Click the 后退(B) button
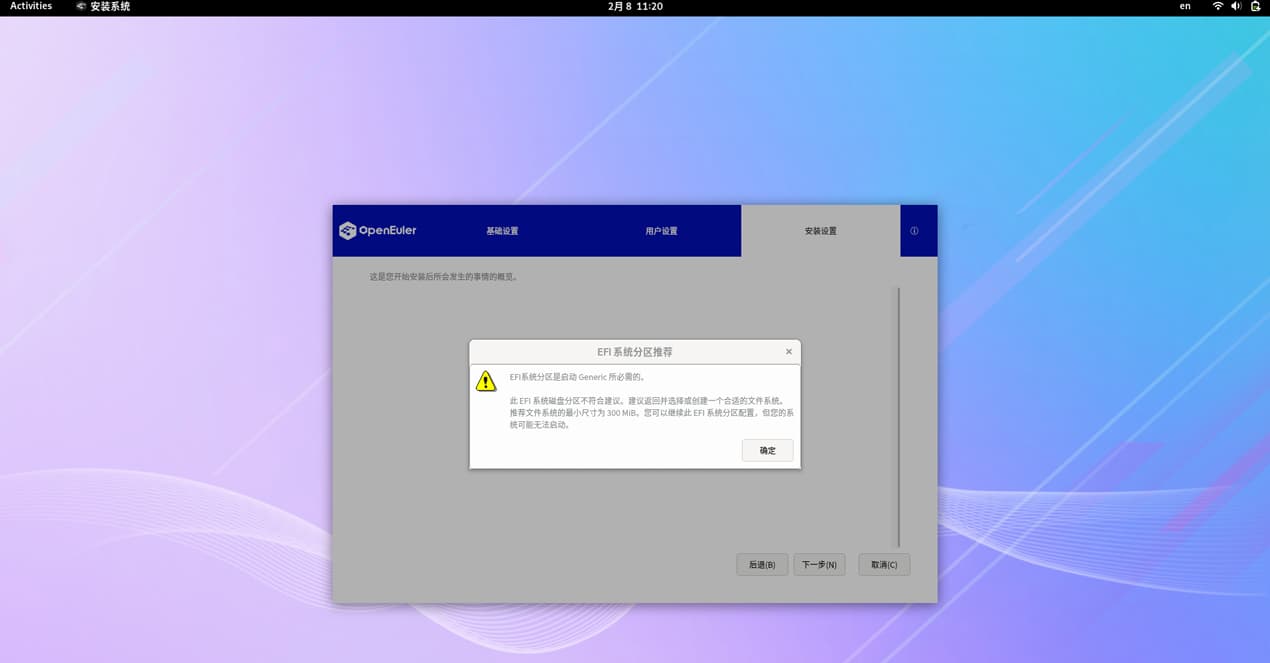The height and width of the screenshot is (663, 1270). coord(762,565)
